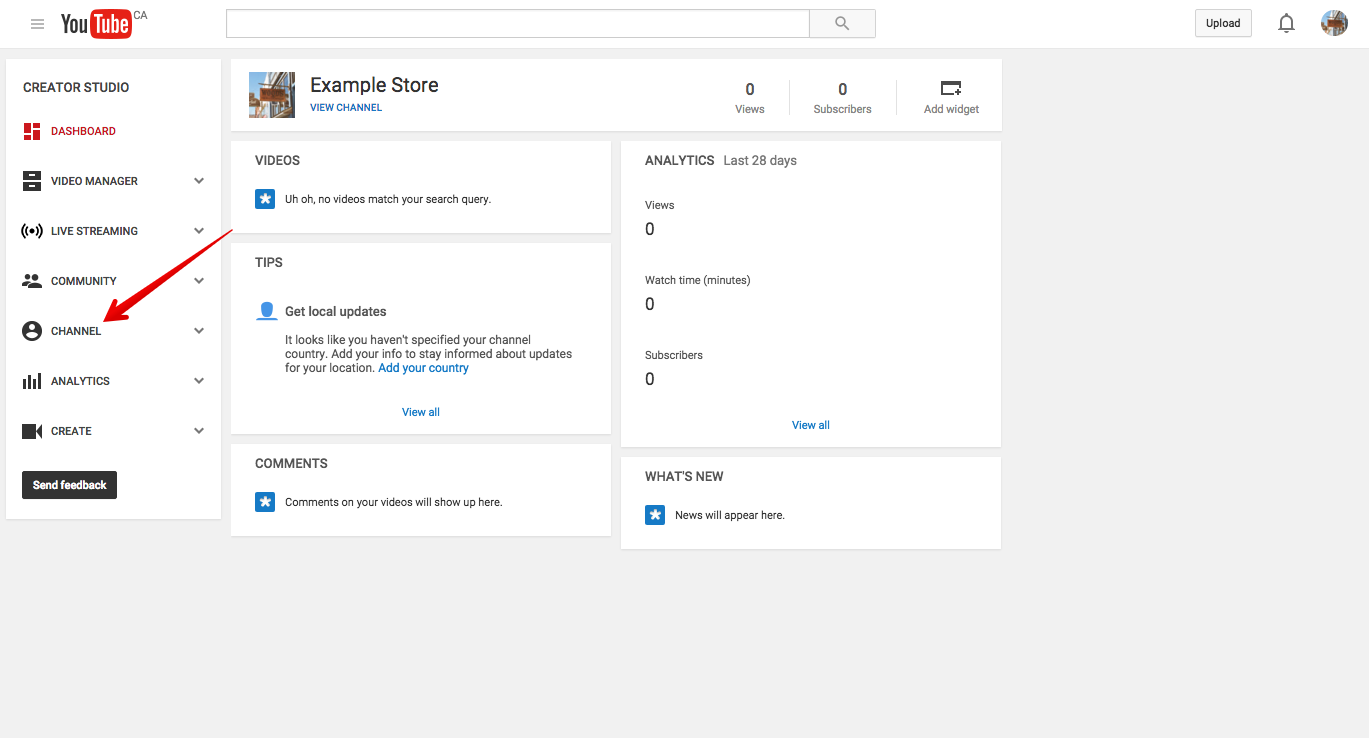
Task: Select Video Manager in the sidebar
Action: [x=94, y=181]
